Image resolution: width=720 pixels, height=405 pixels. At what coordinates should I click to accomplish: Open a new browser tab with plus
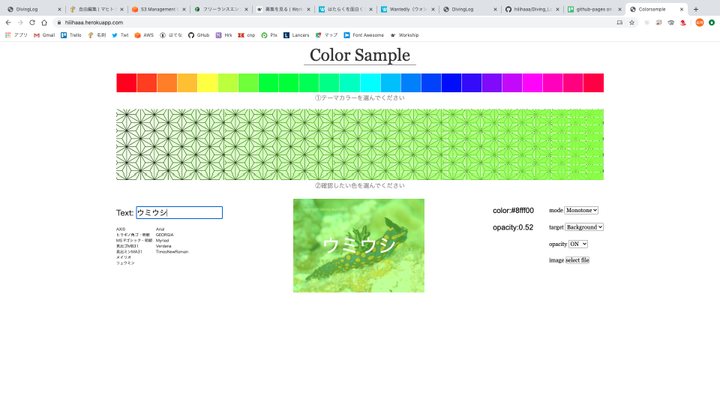click(x=696, y=9)
